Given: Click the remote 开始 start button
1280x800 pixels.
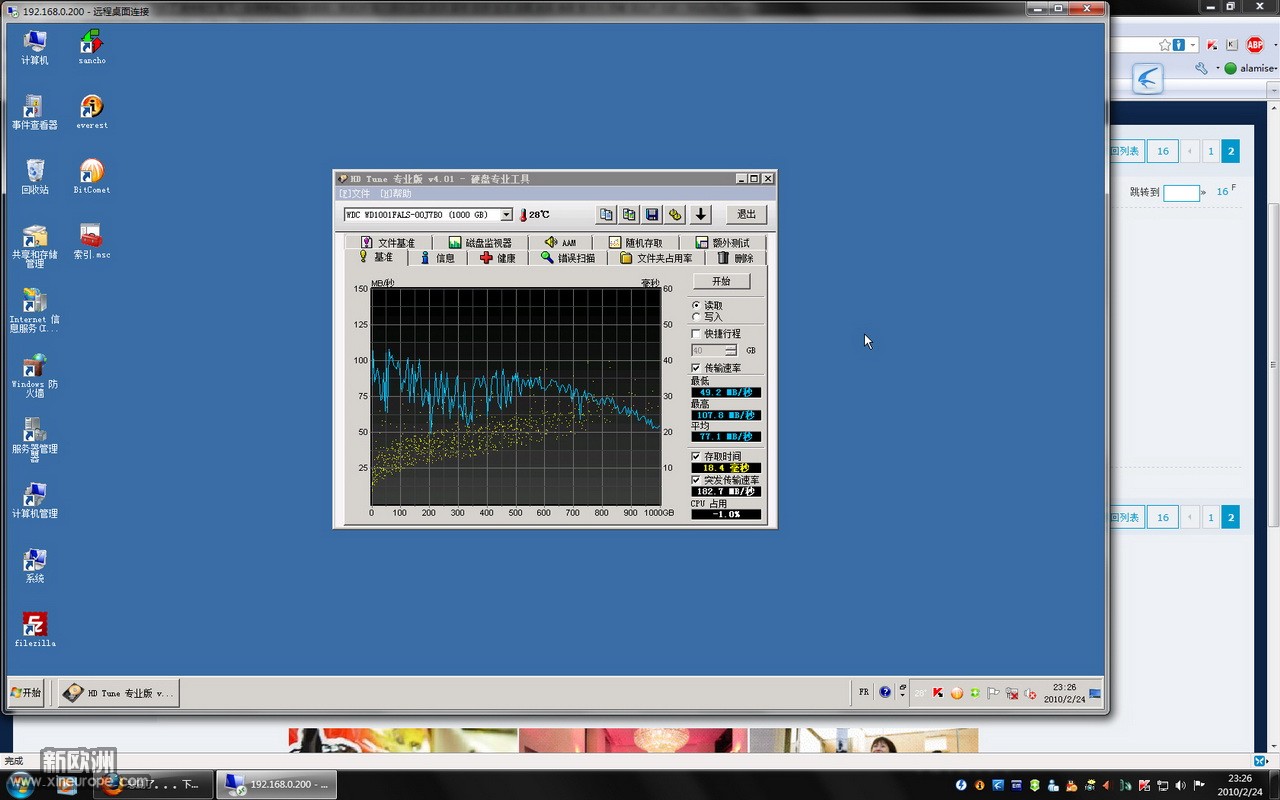Looking at the screenshot, I should pos(26,692).
